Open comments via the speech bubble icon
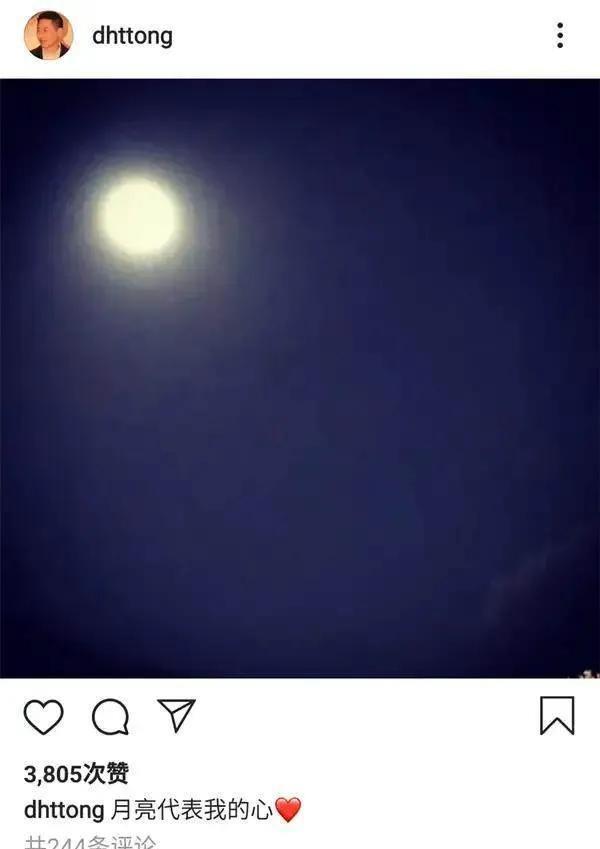 [x=110, y=717]
